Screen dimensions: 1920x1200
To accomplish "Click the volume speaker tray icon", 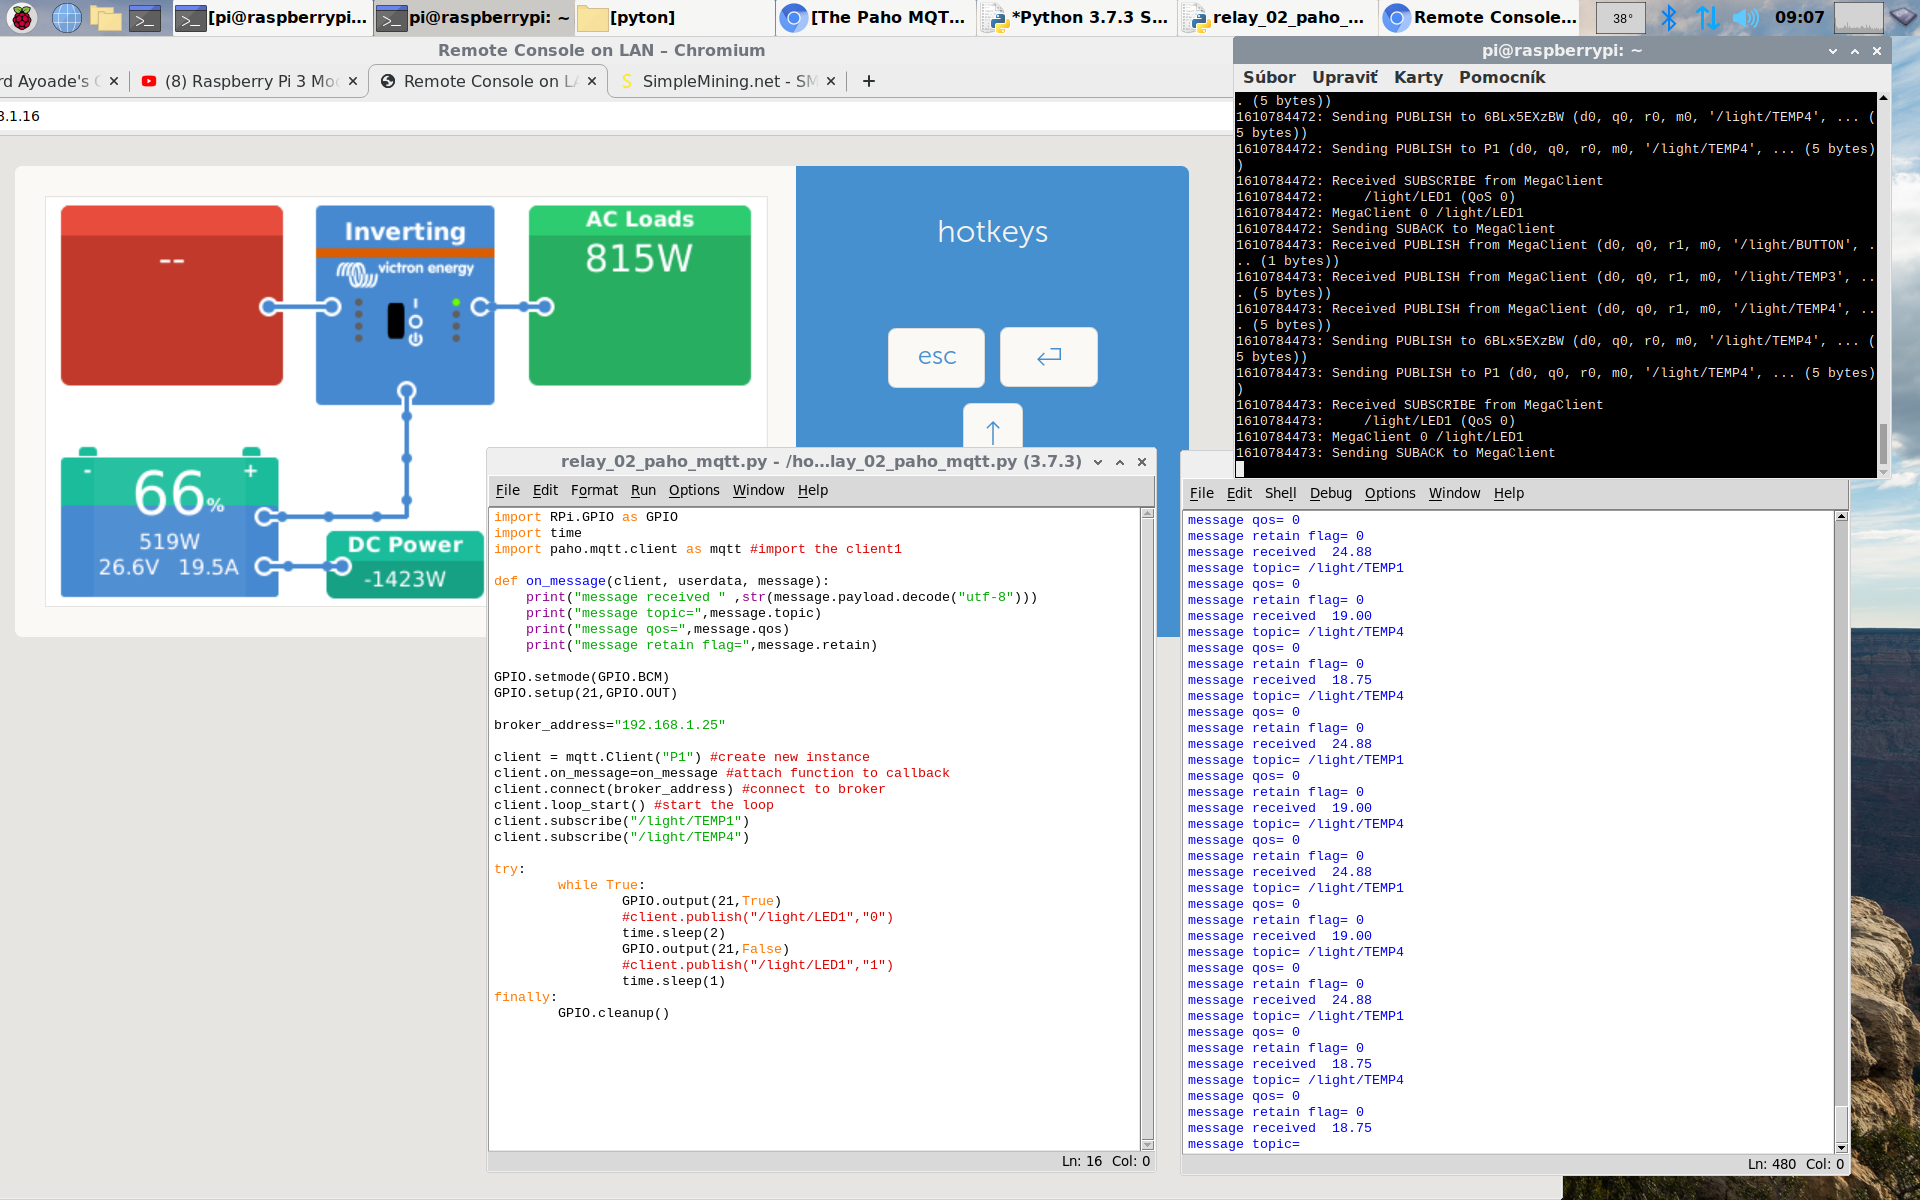I will click(x=1745, y=17).
